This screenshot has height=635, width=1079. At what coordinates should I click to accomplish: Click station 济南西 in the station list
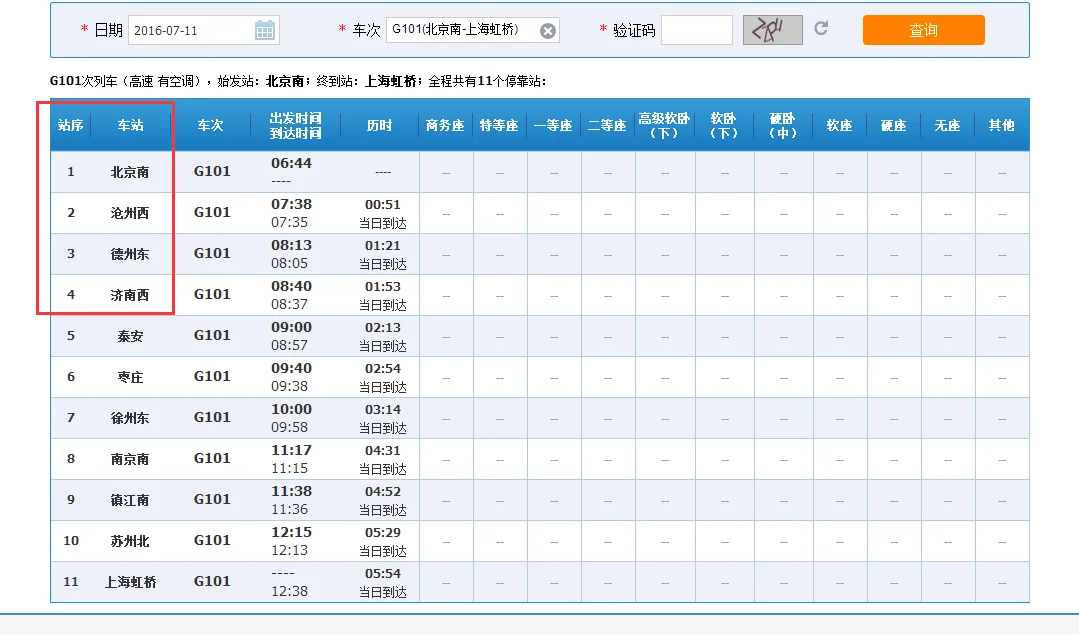click(x=130, y=294)
